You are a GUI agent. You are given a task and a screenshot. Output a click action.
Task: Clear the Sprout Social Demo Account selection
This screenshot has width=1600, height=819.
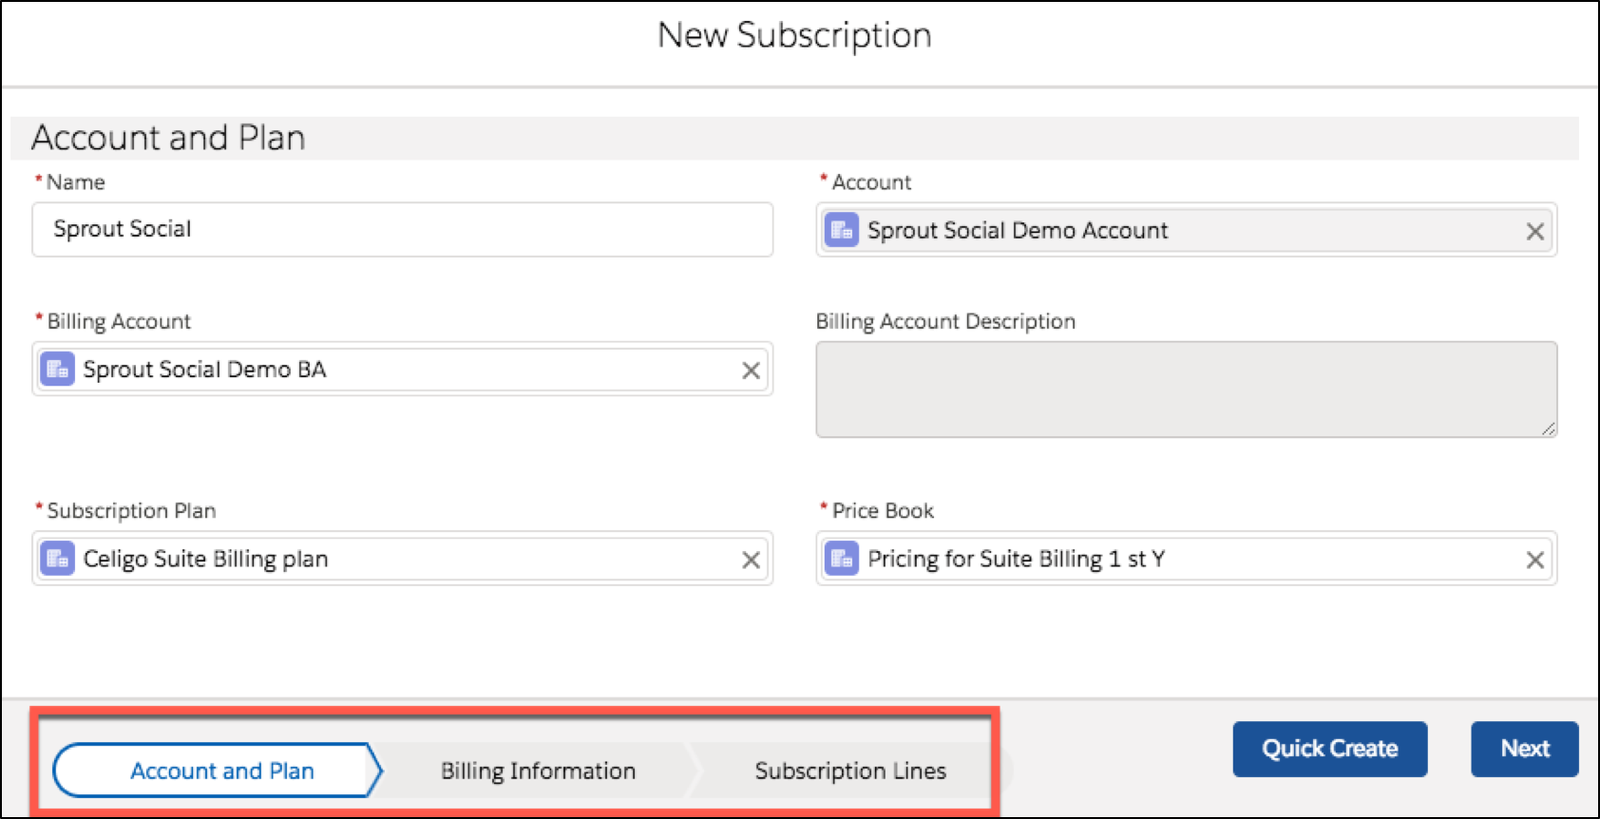coord(1535,232)
